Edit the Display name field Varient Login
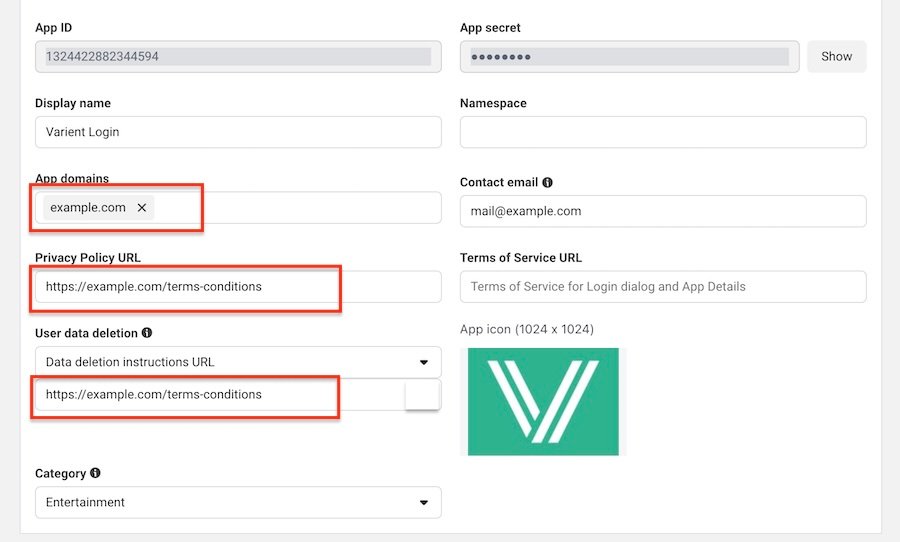 click(238, 132)
